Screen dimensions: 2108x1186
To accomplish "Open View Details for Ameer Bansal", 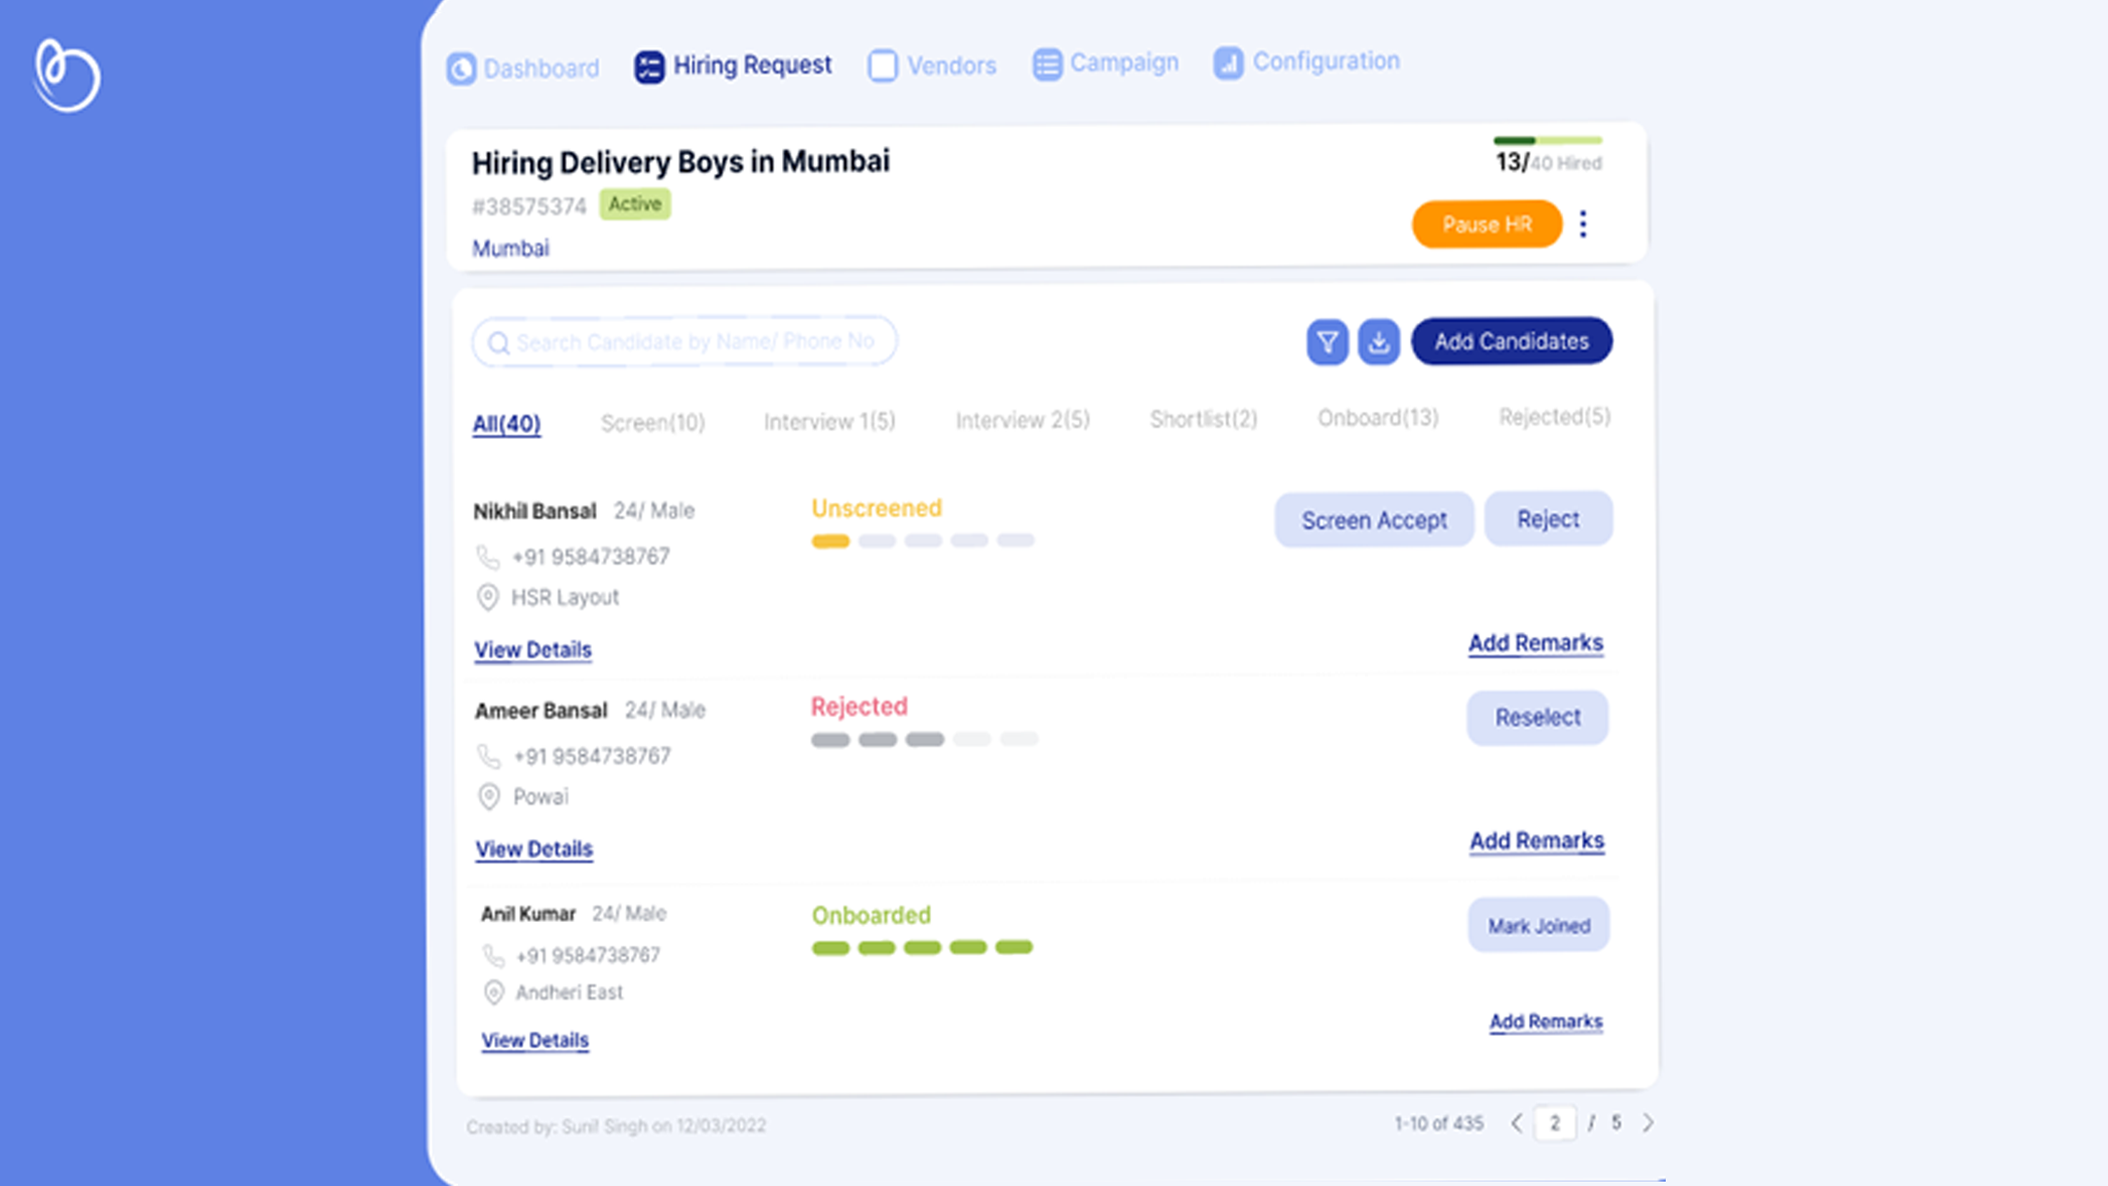I will coord(533,849).
